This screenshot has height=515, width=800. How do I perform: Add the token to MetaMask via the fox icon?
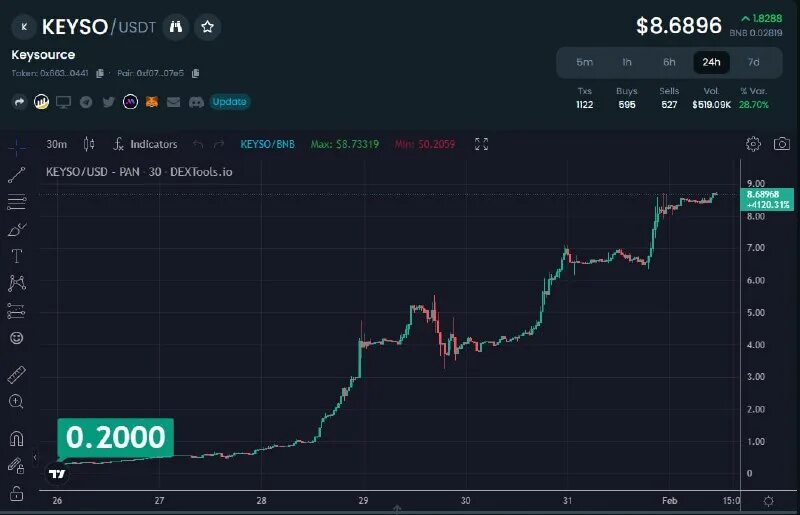(x=152, y=102)
